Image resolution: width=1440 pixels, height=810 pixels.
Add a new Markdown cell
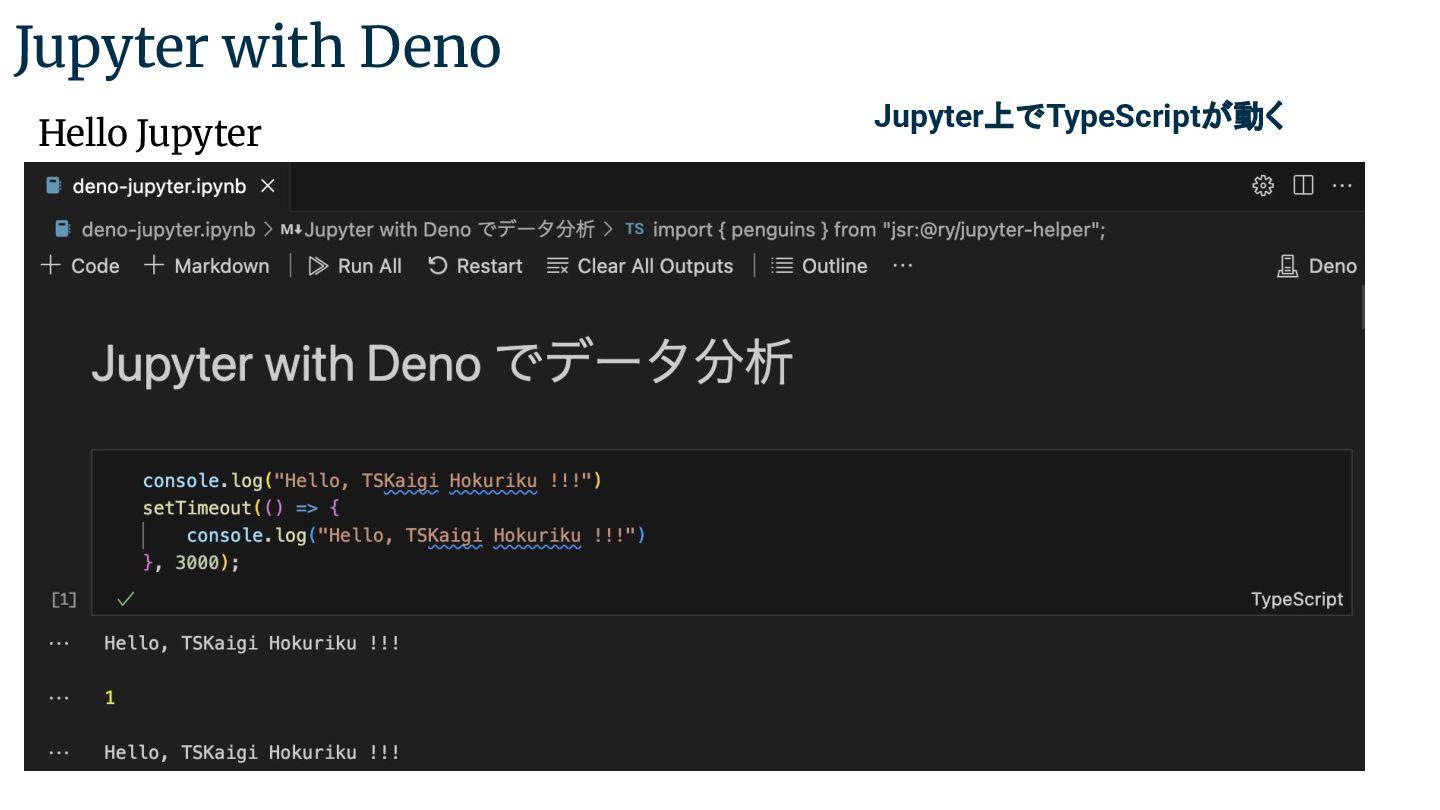(x=207, y=266)
